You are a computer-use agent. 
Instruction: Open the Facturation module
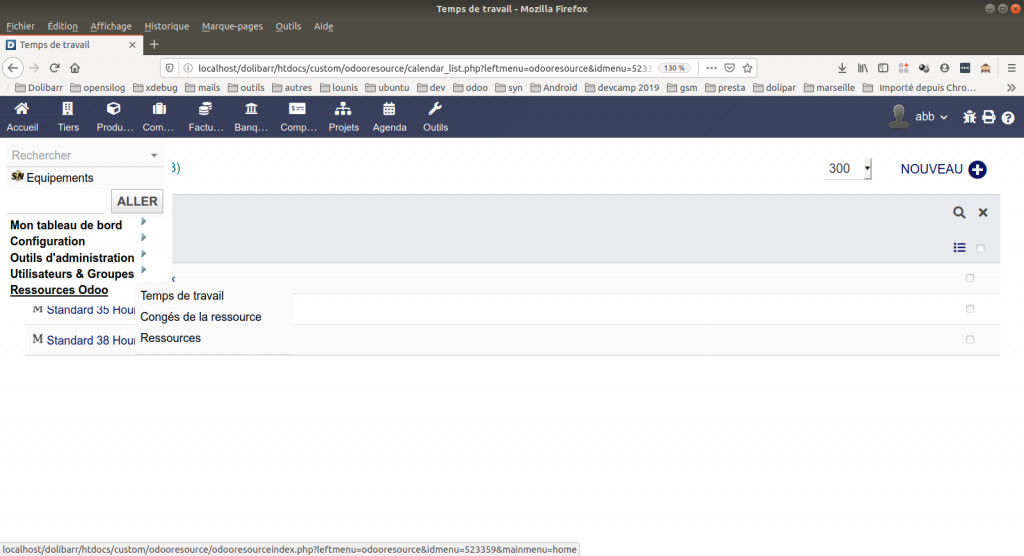(x=206, y=118)
